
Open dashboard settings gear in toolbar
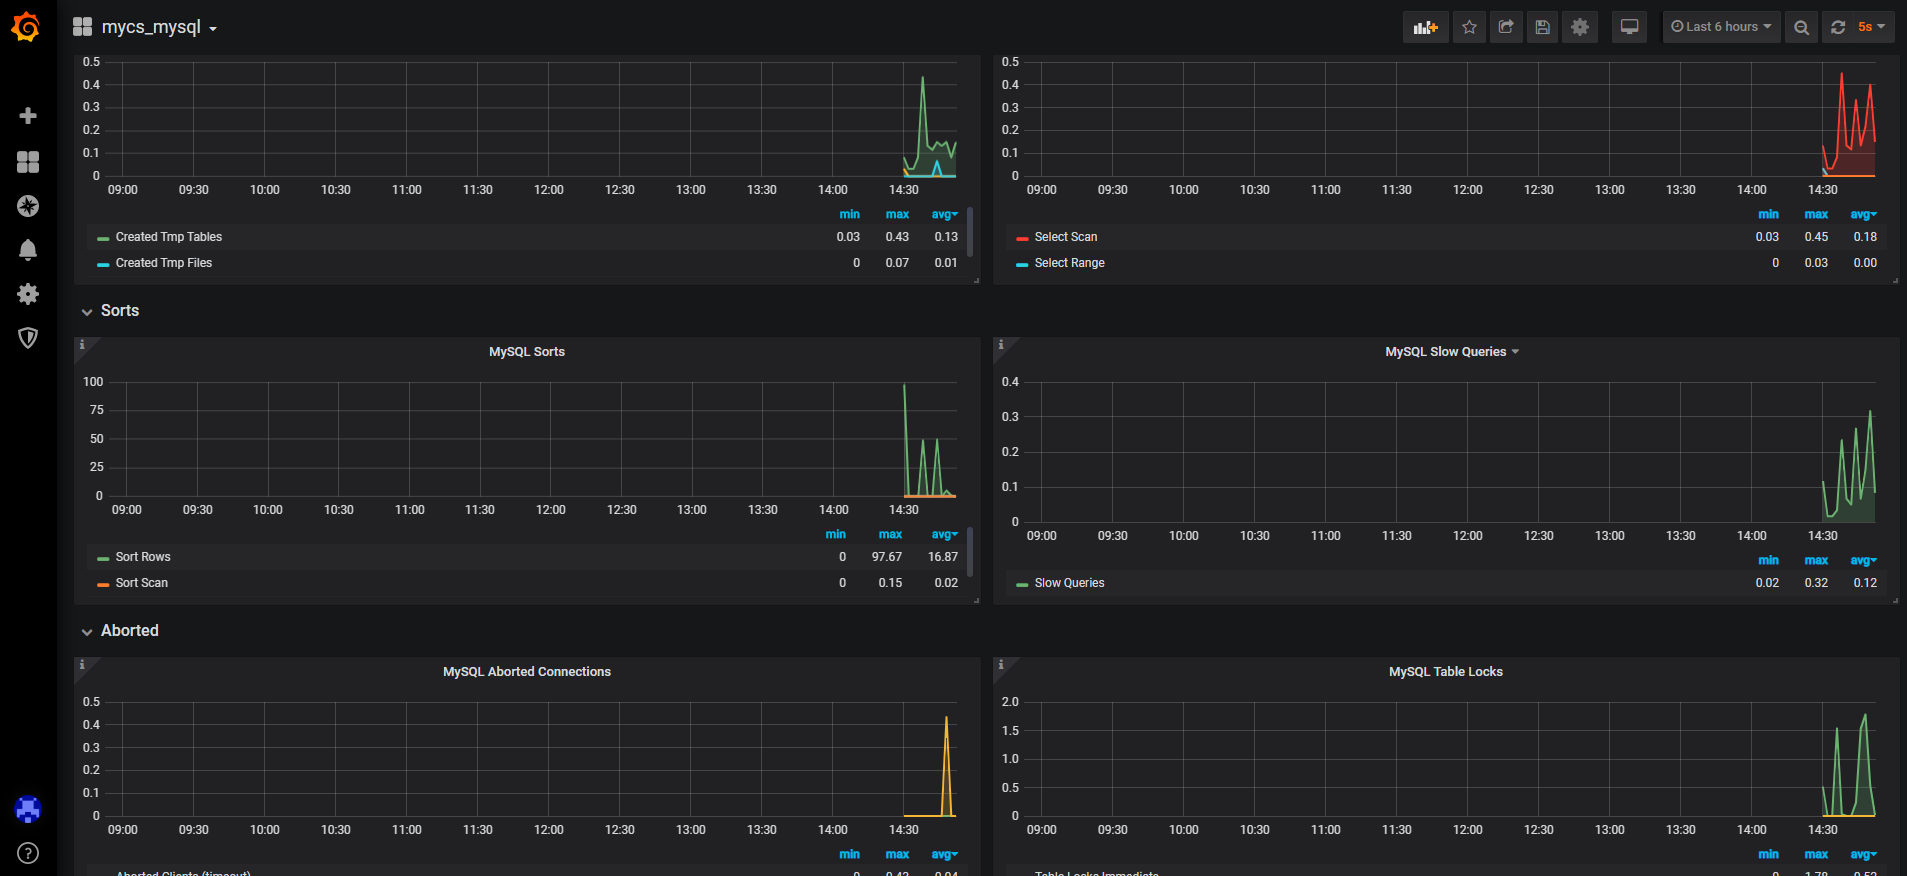point(1580,27)
